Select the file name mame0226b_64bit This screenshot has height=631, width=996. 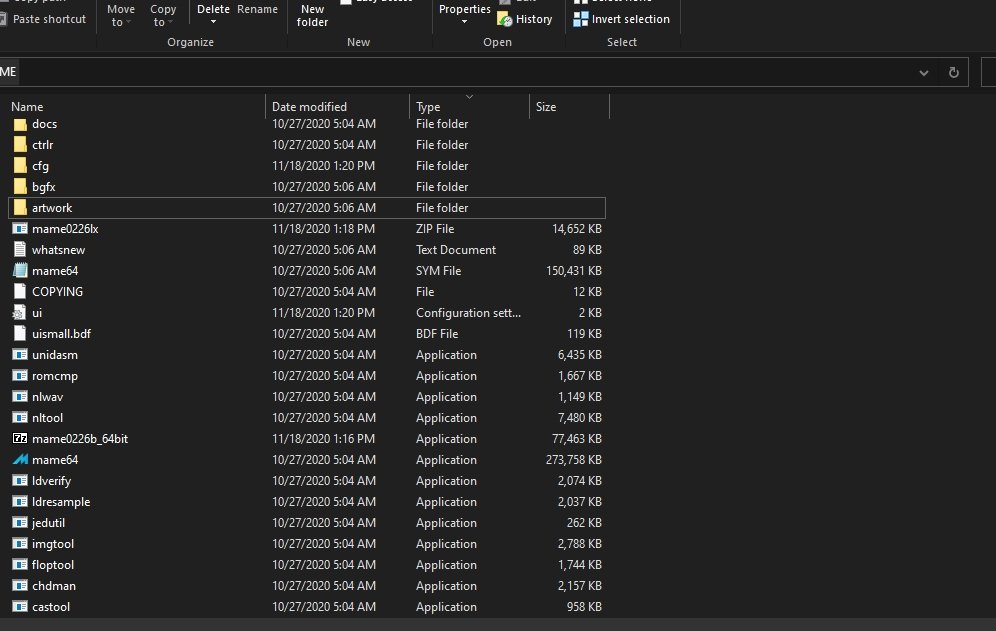click(80, 438)
